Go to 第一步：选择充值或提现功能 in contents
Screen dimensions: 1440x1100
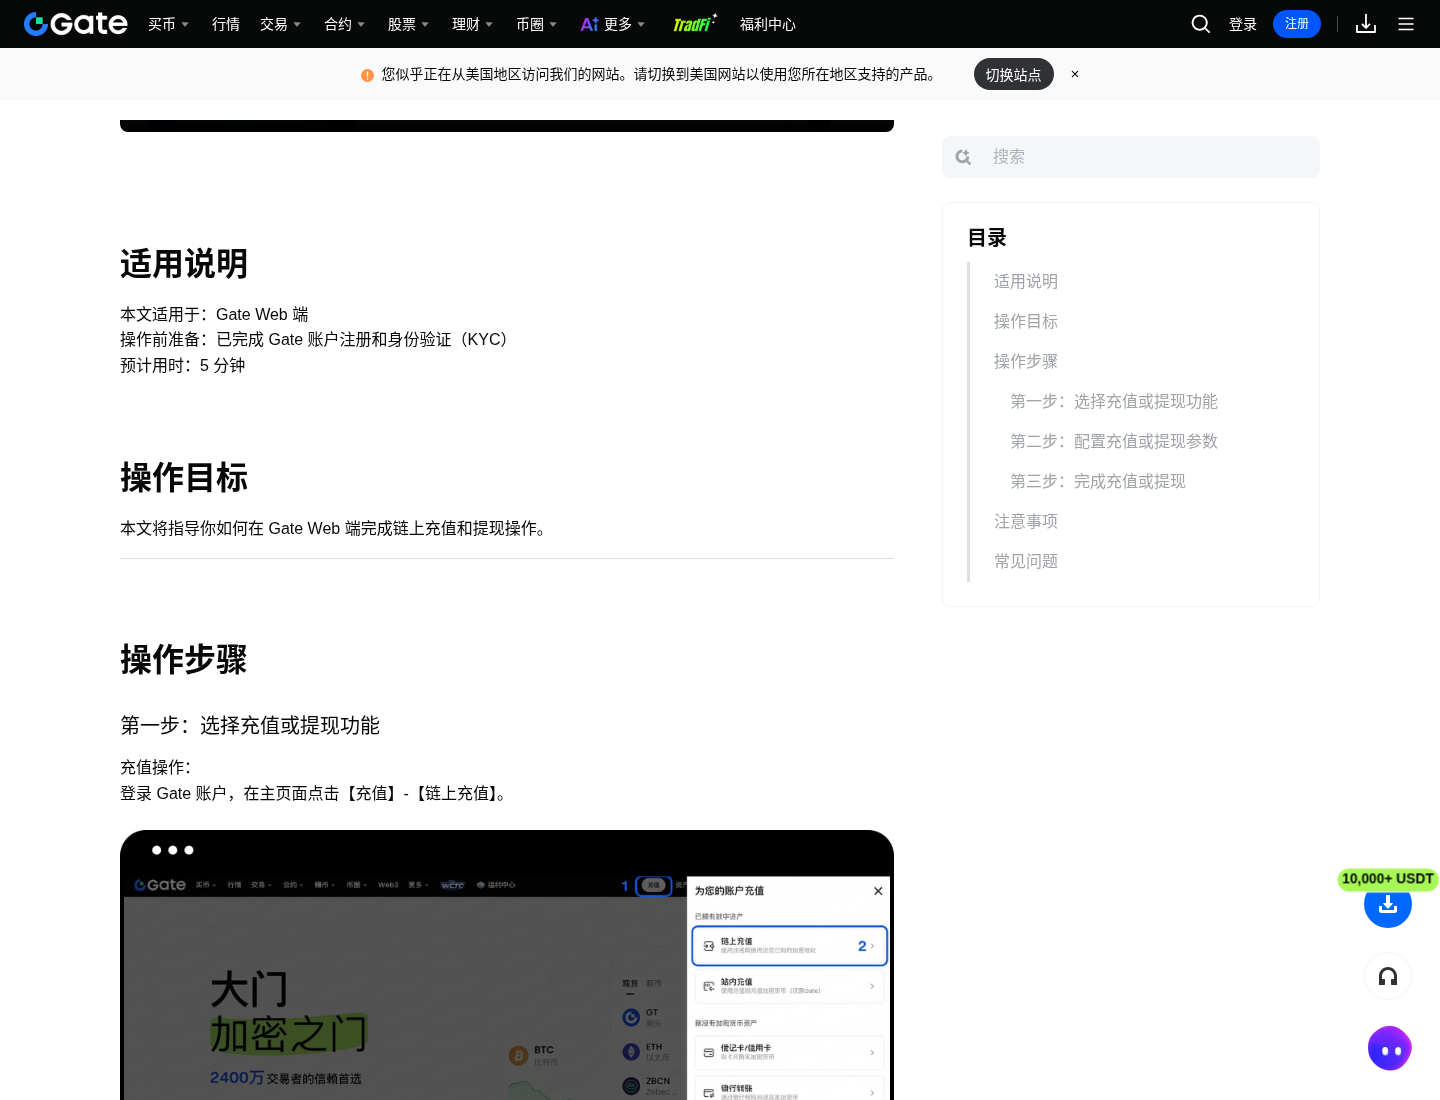[x=1114, y=402]
